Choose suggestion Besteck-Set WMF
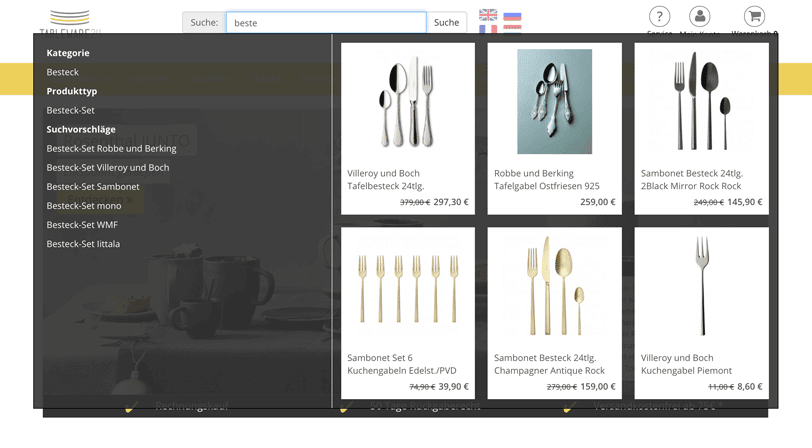This screenshot has height=448, width=812. pyautogui.click(x=82, y=225)
